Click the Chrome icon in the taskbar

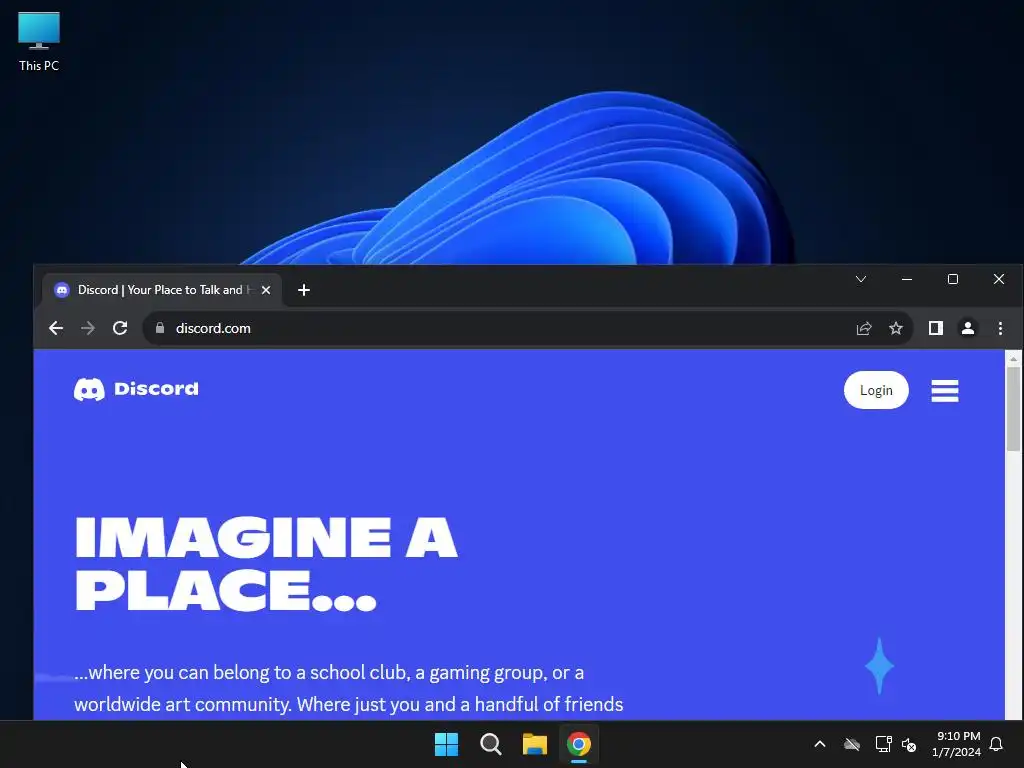tap(579, 744)
